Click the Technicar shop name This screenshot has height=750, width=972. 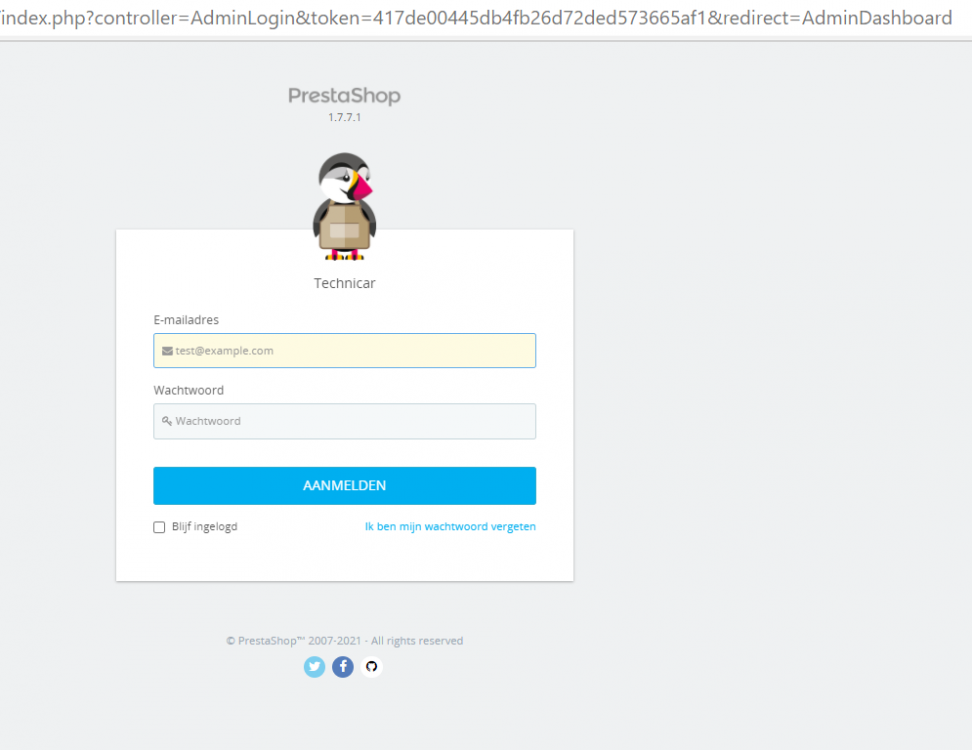click(345, 283)
